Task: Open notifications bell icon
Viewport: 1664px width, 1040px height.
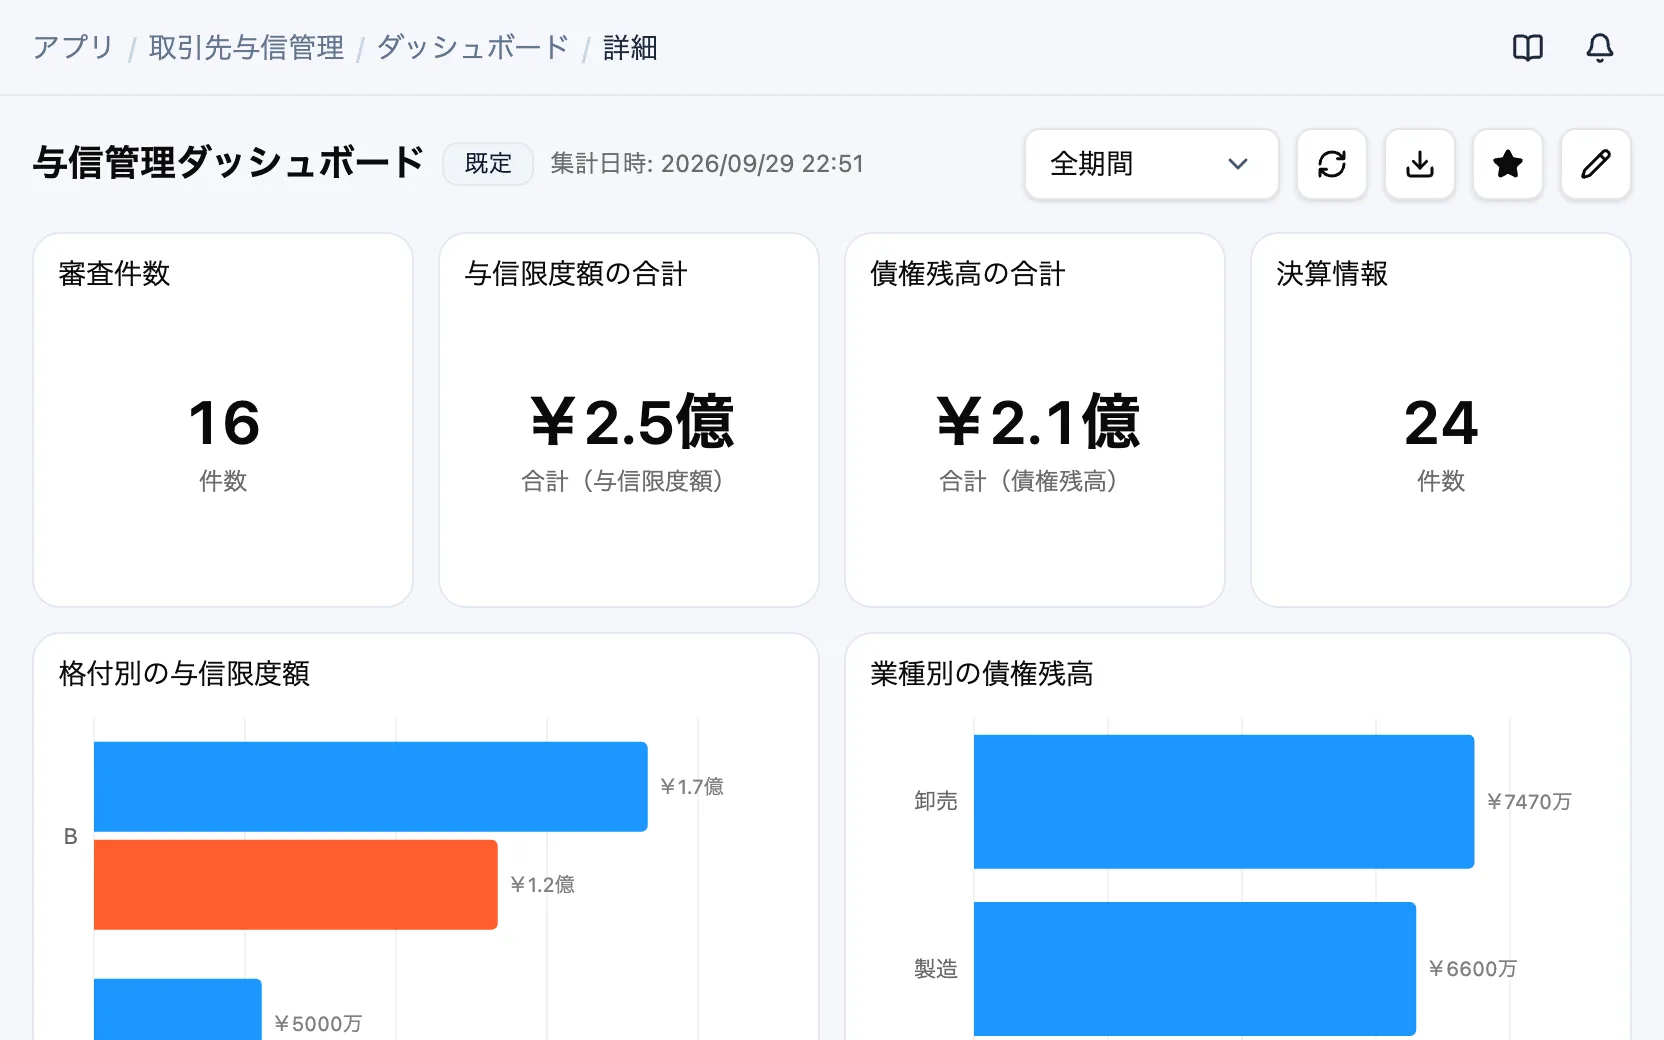Action: (x=1600, y=47)
